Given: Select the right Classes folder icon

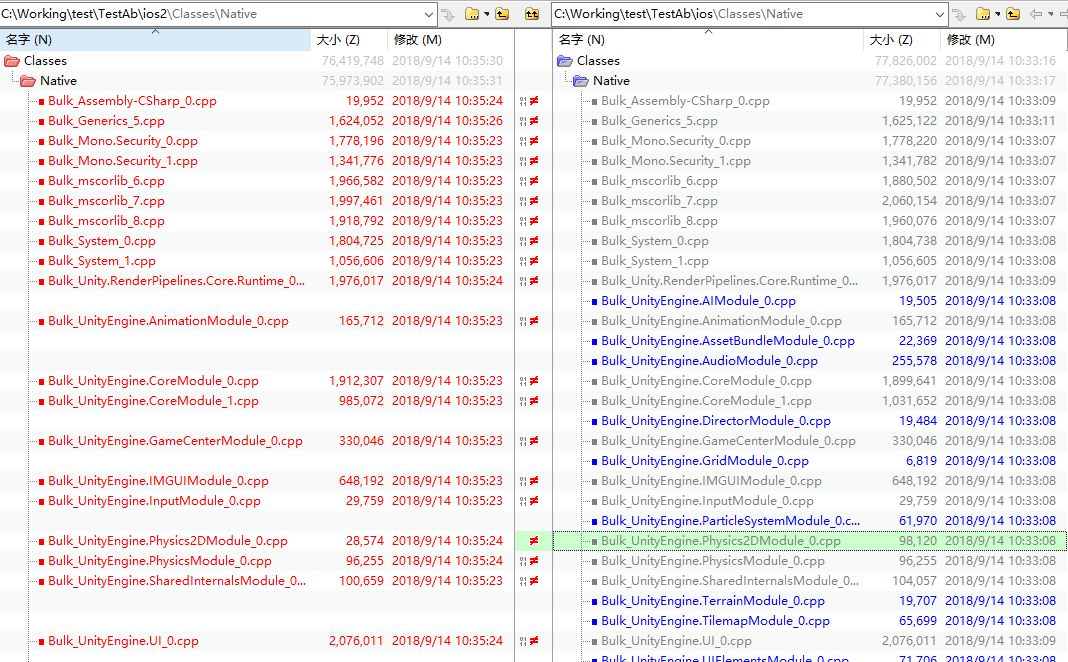Looking at the screenshot, I should click(565, 61).
